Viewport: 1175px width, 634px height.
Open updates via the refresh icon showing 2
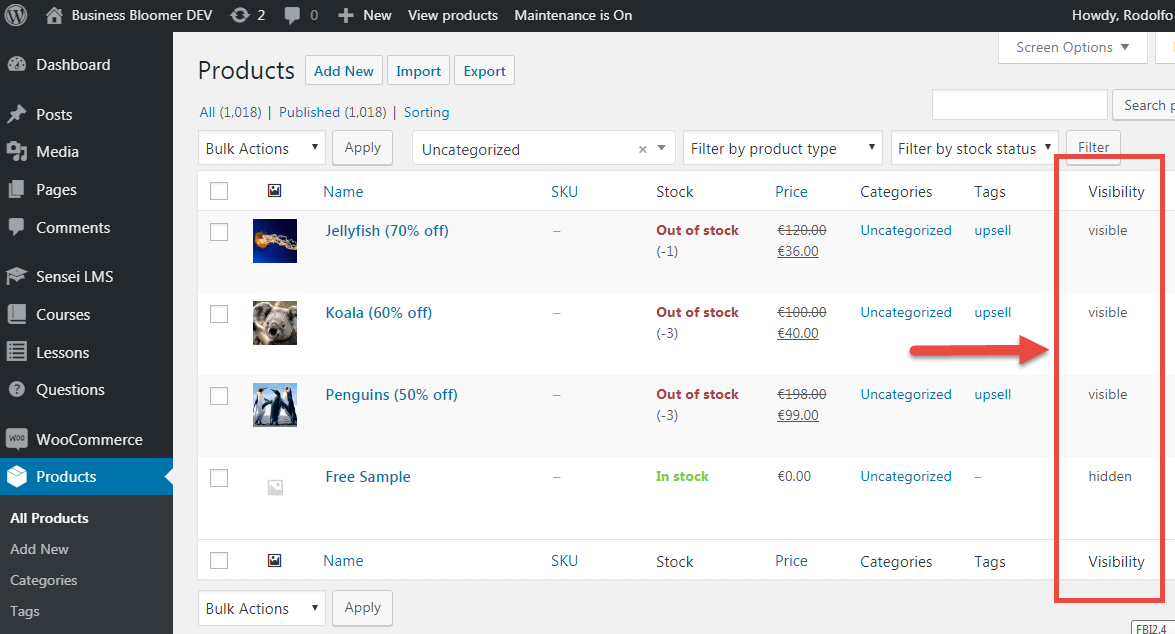(x=240, y=15)
